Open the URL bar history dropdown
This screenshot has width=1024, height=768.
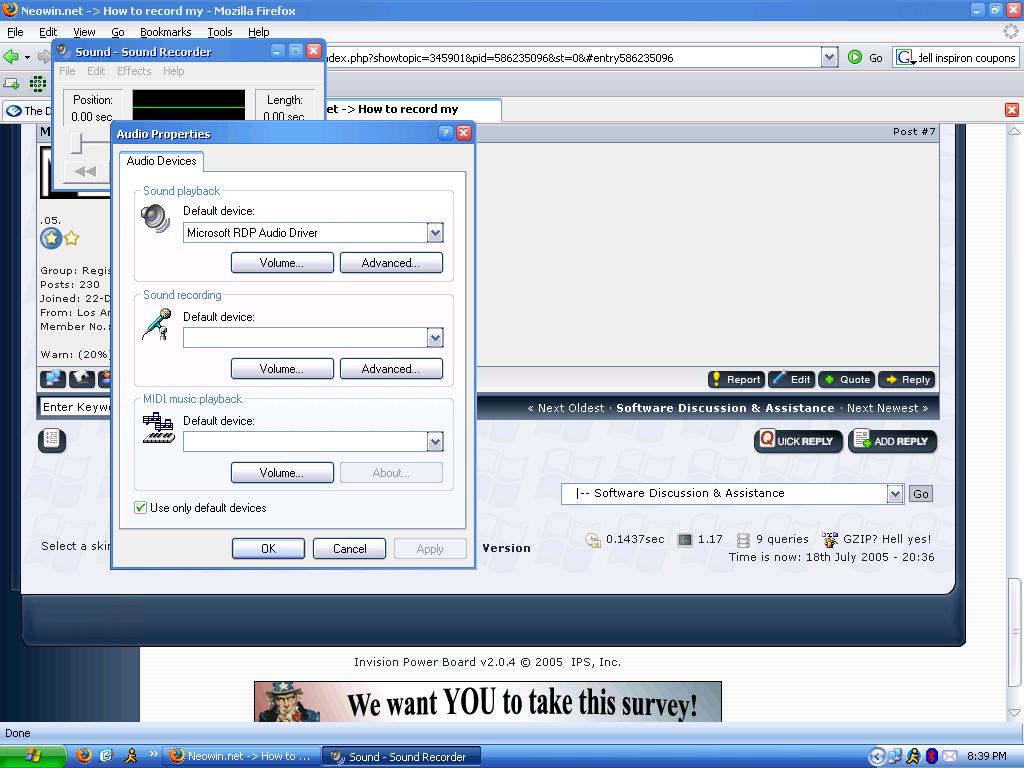click(x=829, y=57)
